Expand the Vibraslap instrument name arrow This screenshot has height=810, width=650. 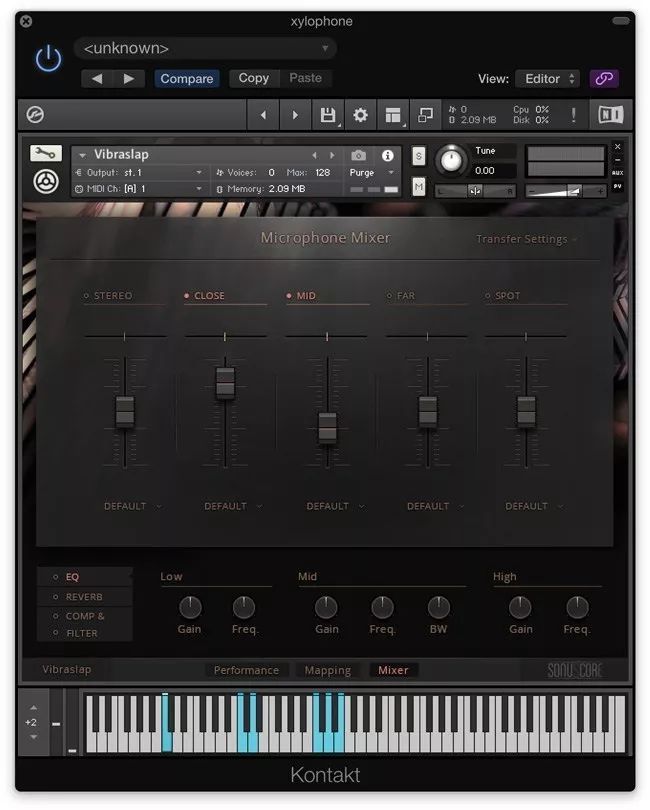[83, 155]
